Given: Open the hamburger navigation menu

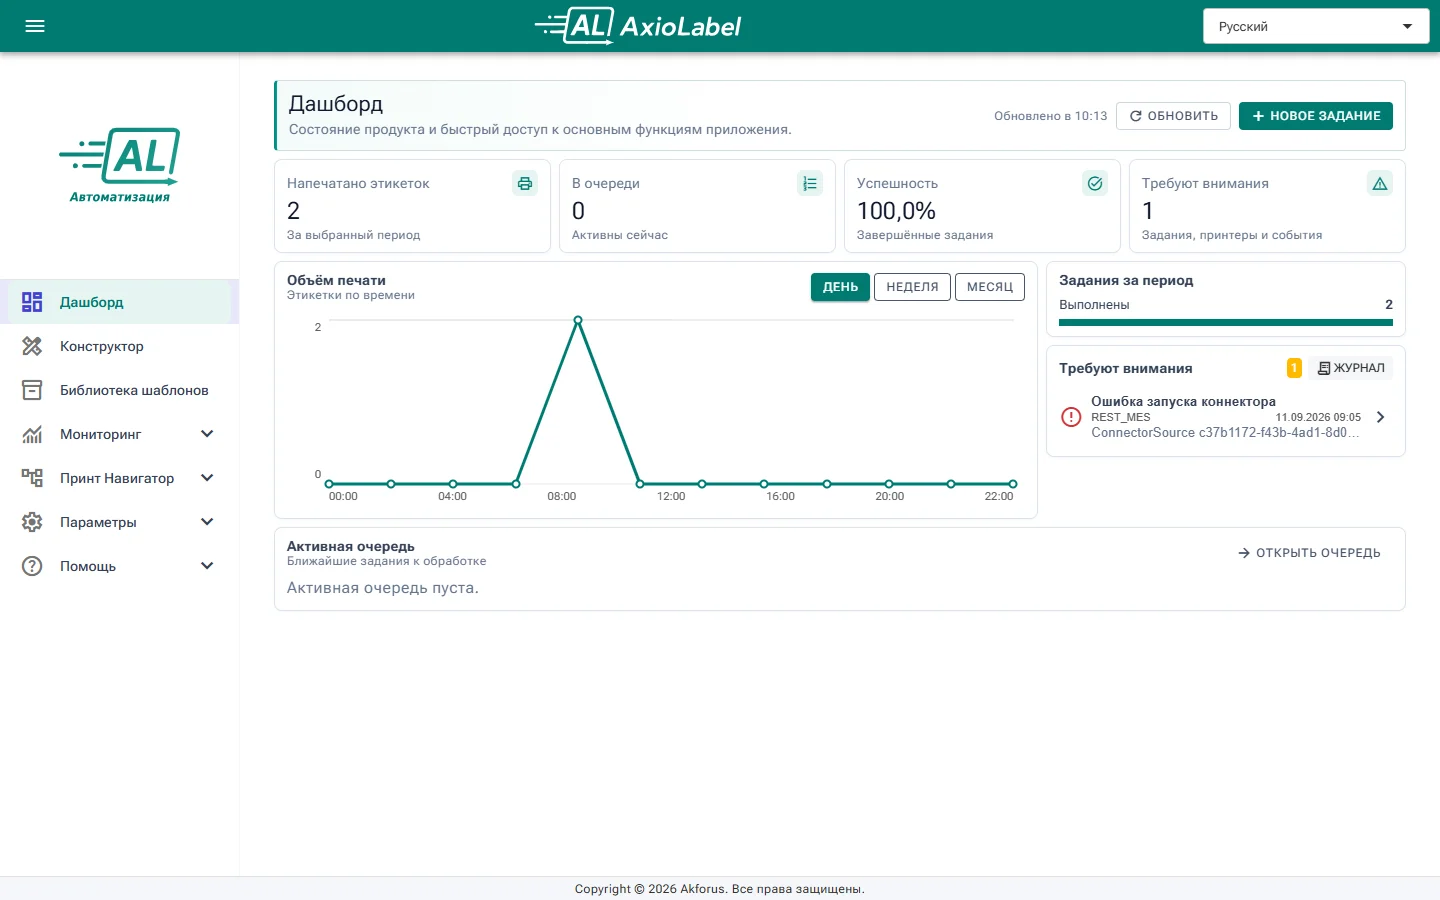Looking at the screenshot, I should 35,26.
